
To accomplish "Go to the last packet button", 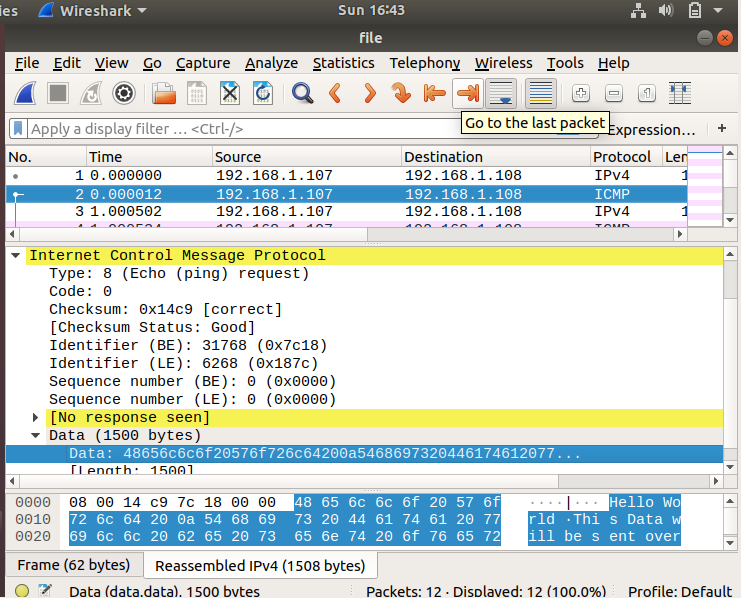I will click(467, 94).
